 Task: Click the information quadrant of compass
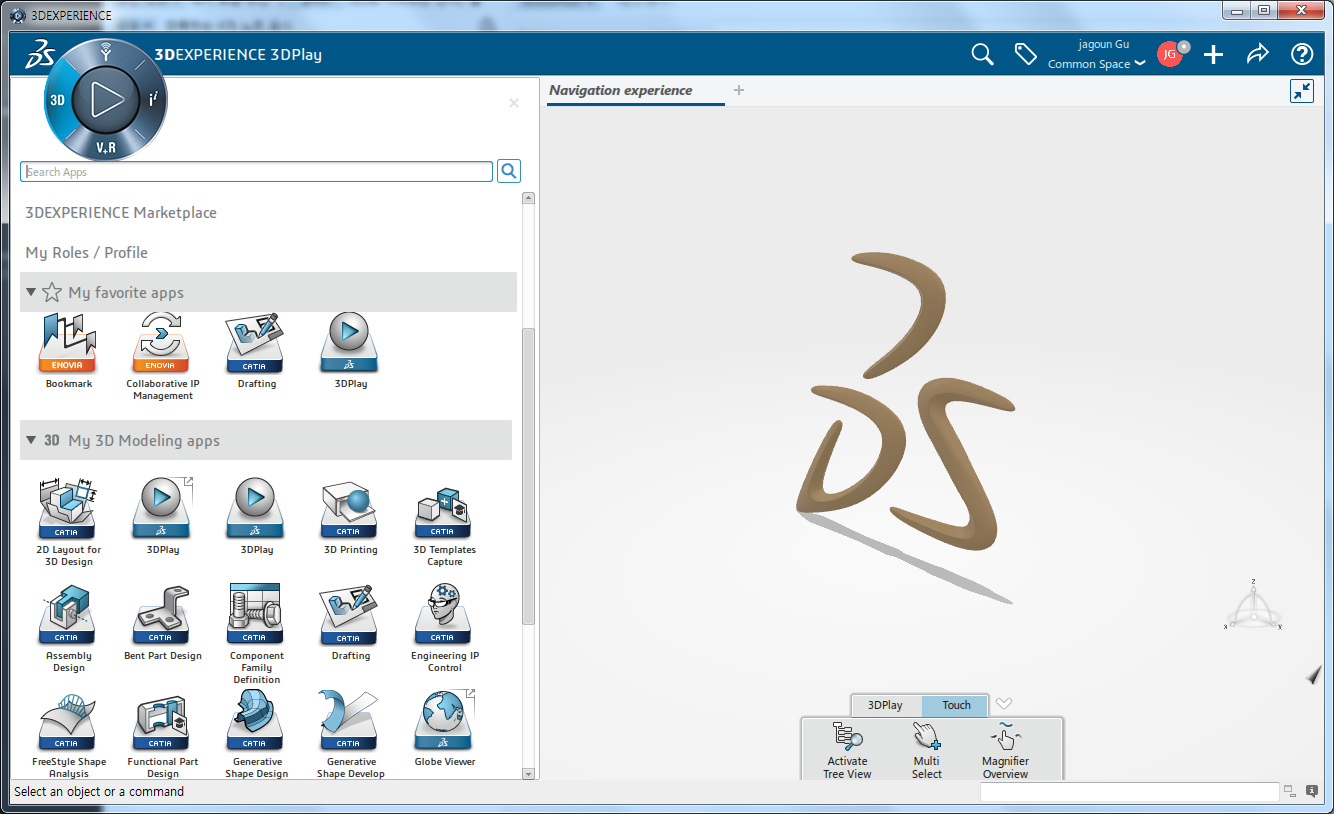pyautogui.click(x=152, y=99)
